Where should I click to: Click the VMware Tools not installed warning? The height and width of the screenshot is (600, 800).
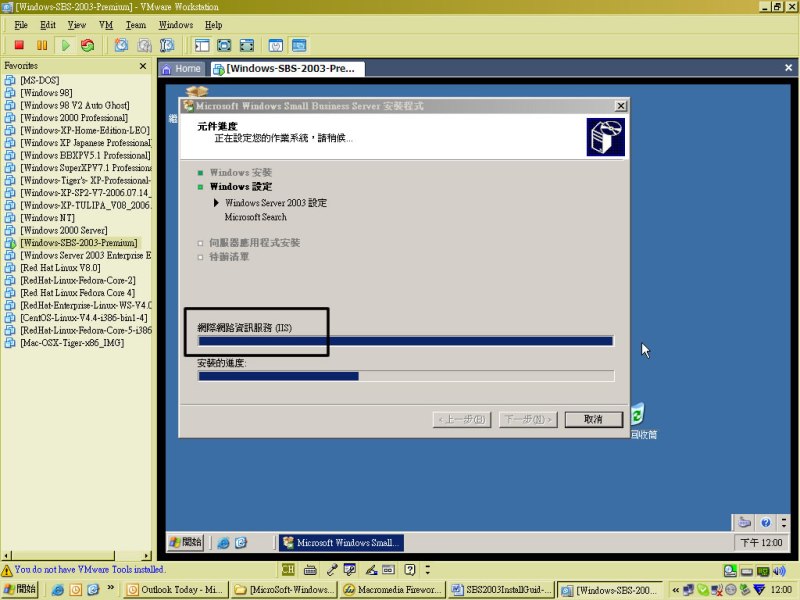tap(83, 569)
